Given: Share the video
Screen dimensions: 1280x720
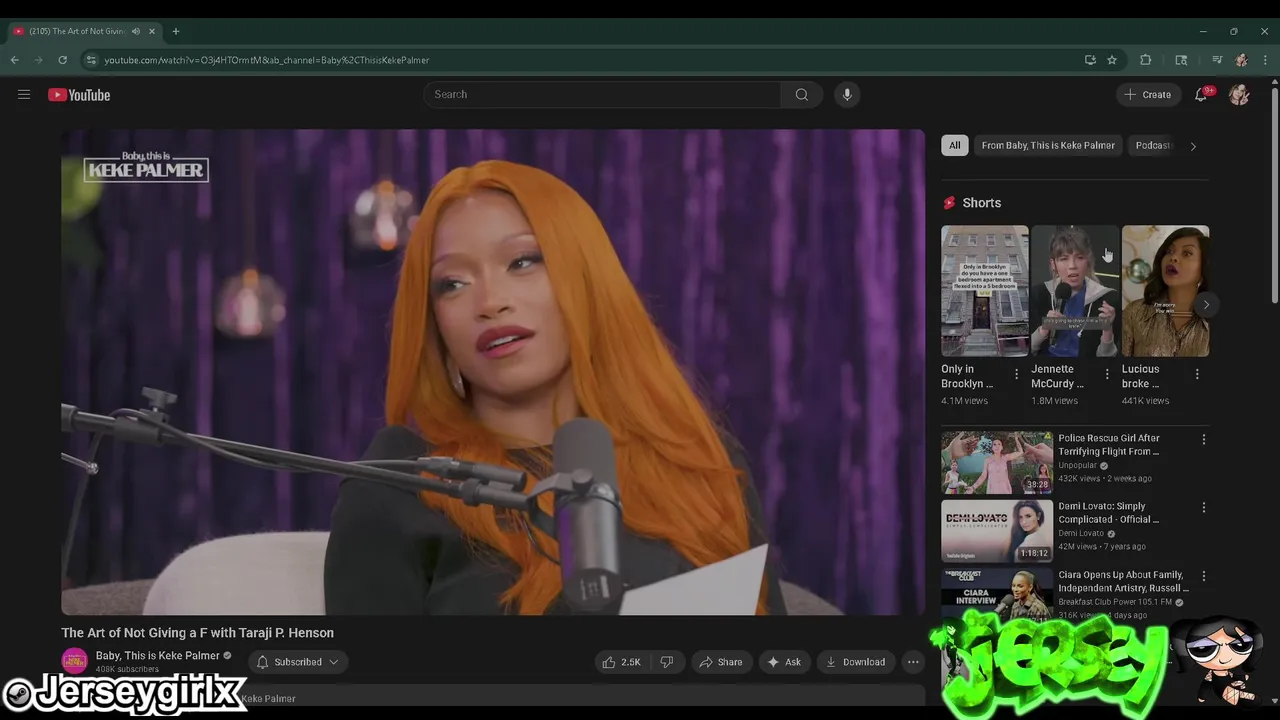Looking at the screenshot, I should click(x=721, y=662).
